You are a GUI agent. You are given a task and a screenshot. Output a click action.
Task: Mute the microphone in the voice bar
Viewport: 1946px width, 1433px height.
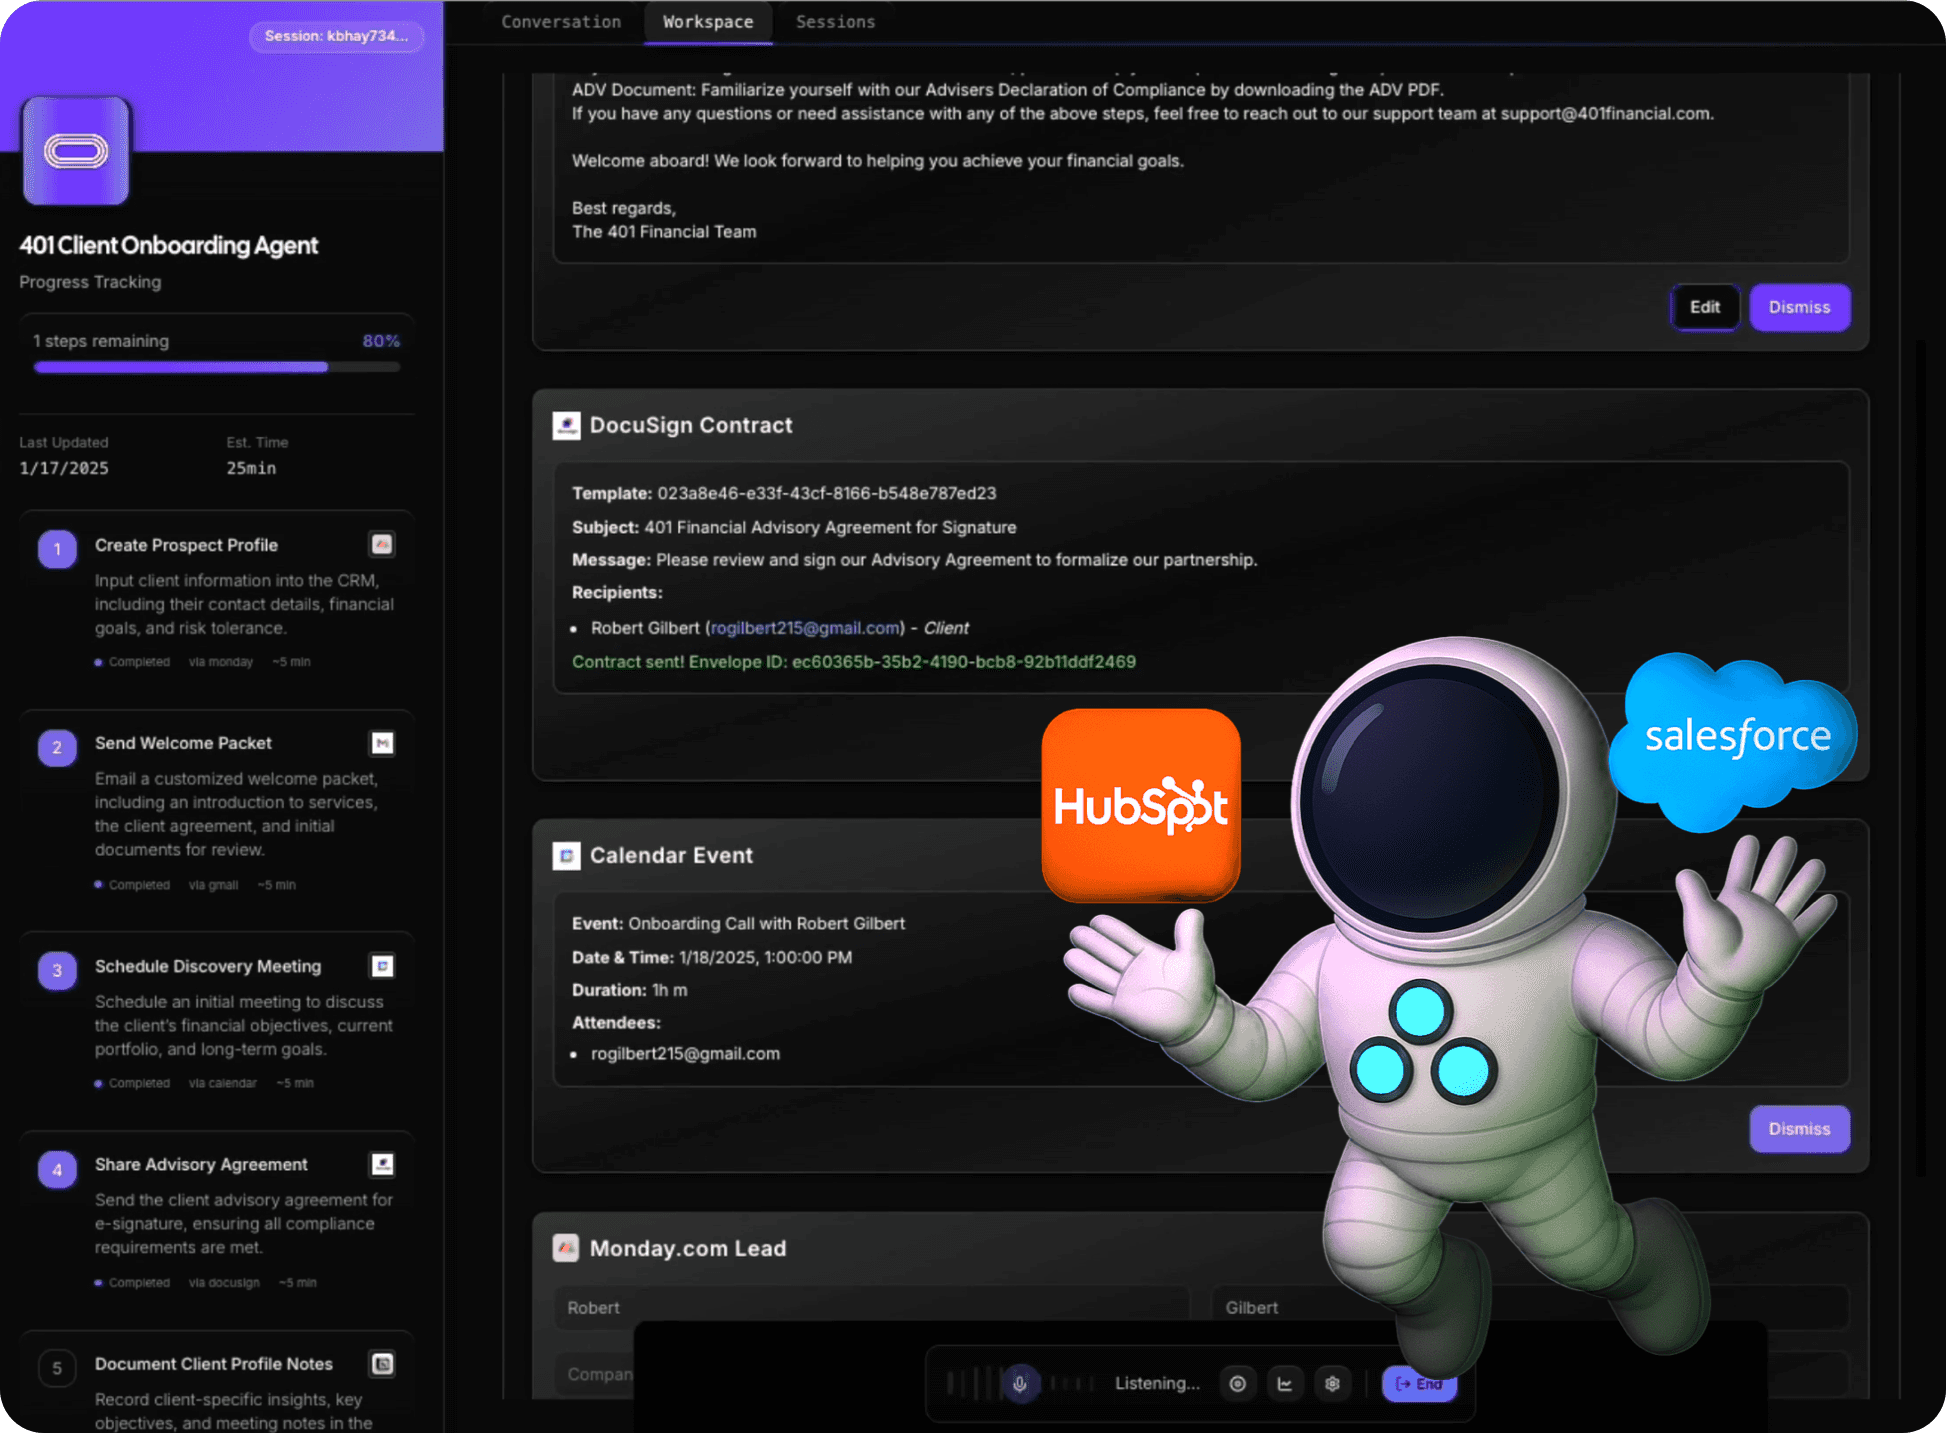pyautogui.click(x=1020, y=1384)
